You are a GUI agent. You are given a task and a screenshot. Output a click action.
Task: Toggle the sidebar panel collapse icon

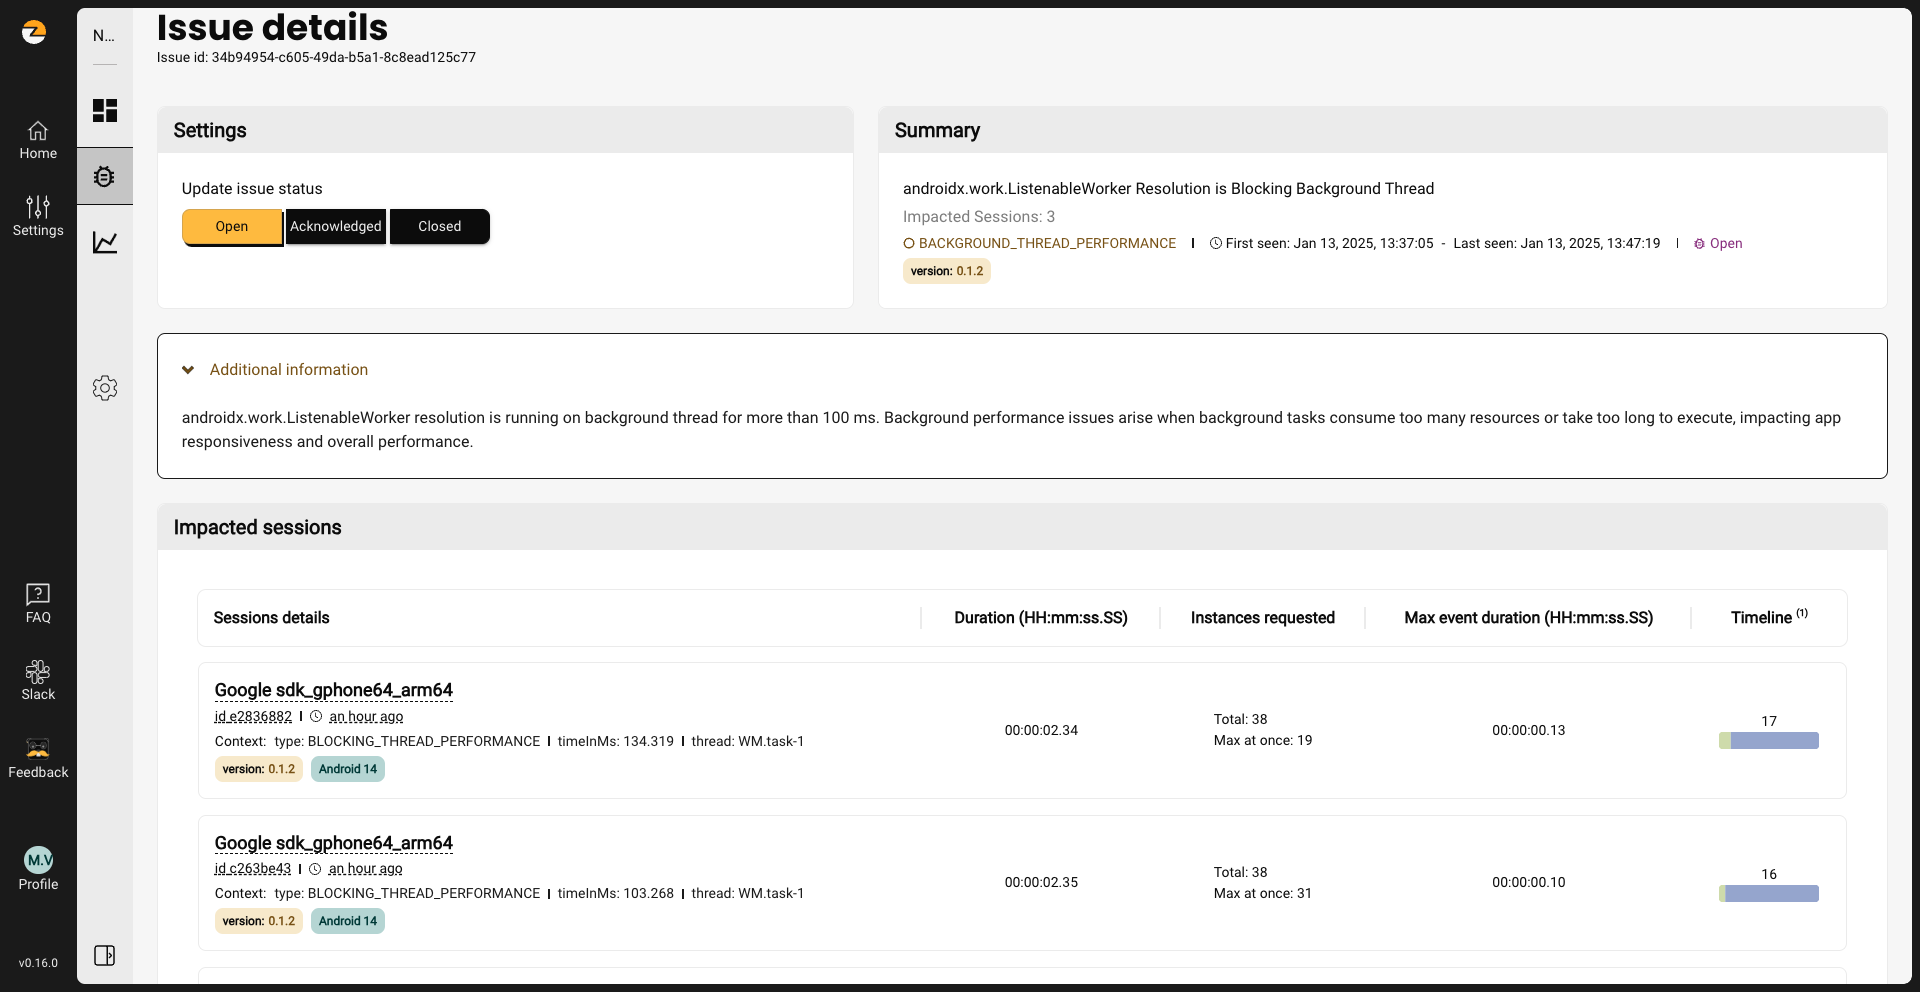104,955
